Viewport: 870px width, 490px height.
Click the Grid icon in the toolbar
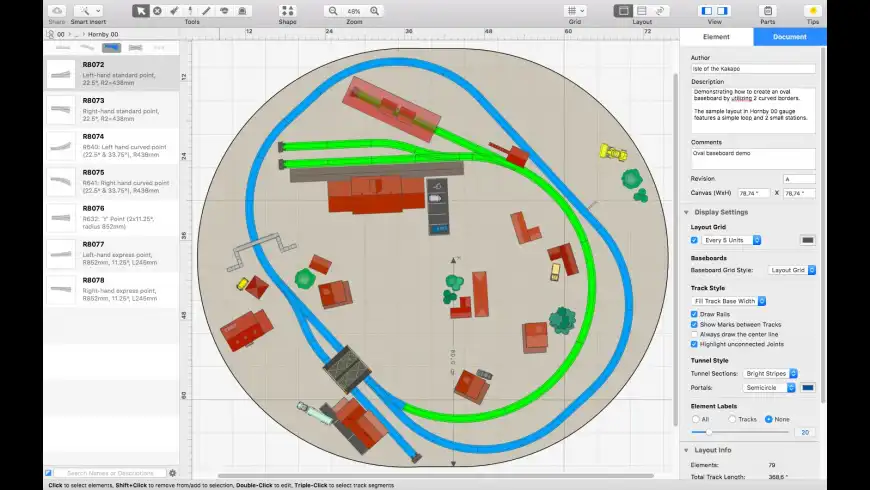[x=571, y=11]
